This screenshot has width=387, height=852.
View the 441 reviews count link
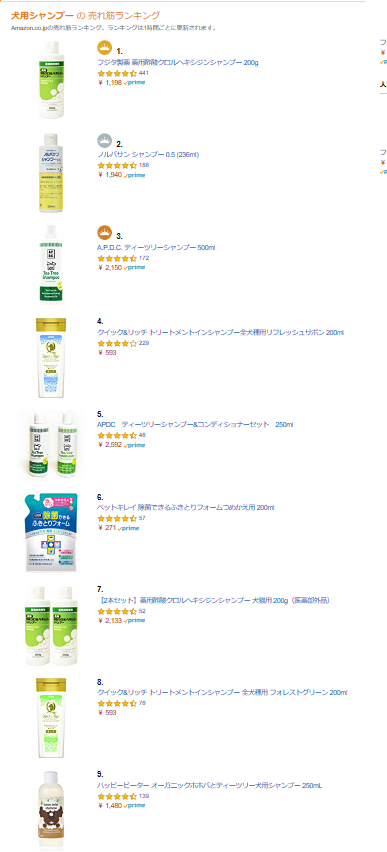point(144,73)
